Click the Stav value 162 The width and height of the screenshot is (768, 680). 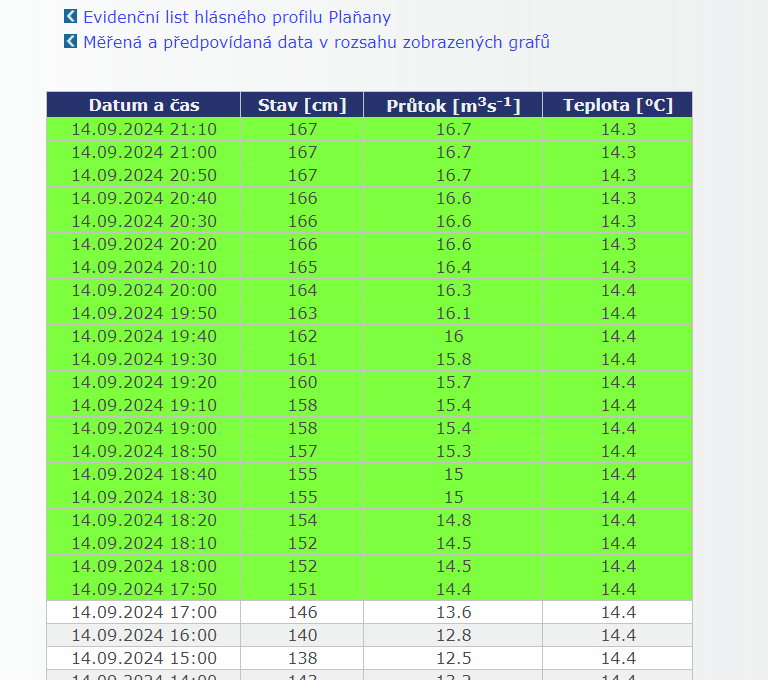302,336
